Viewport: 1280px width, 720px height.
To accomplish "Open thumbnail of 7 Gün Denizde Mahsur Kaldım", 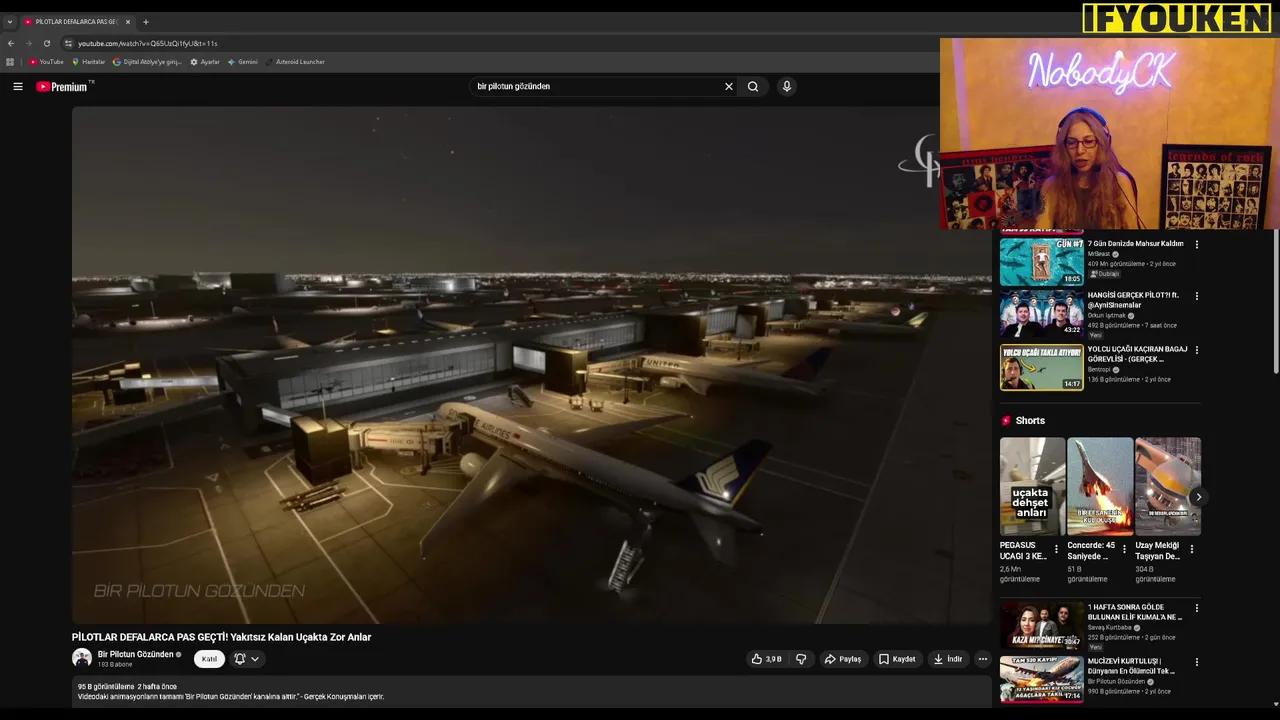I will [1041, 262].
